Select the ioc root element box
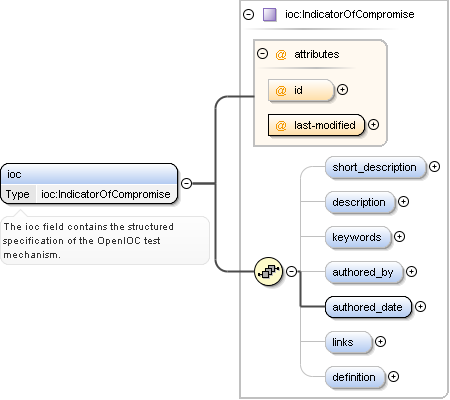The height and width of the screenshot is (400, 450). 89,184
